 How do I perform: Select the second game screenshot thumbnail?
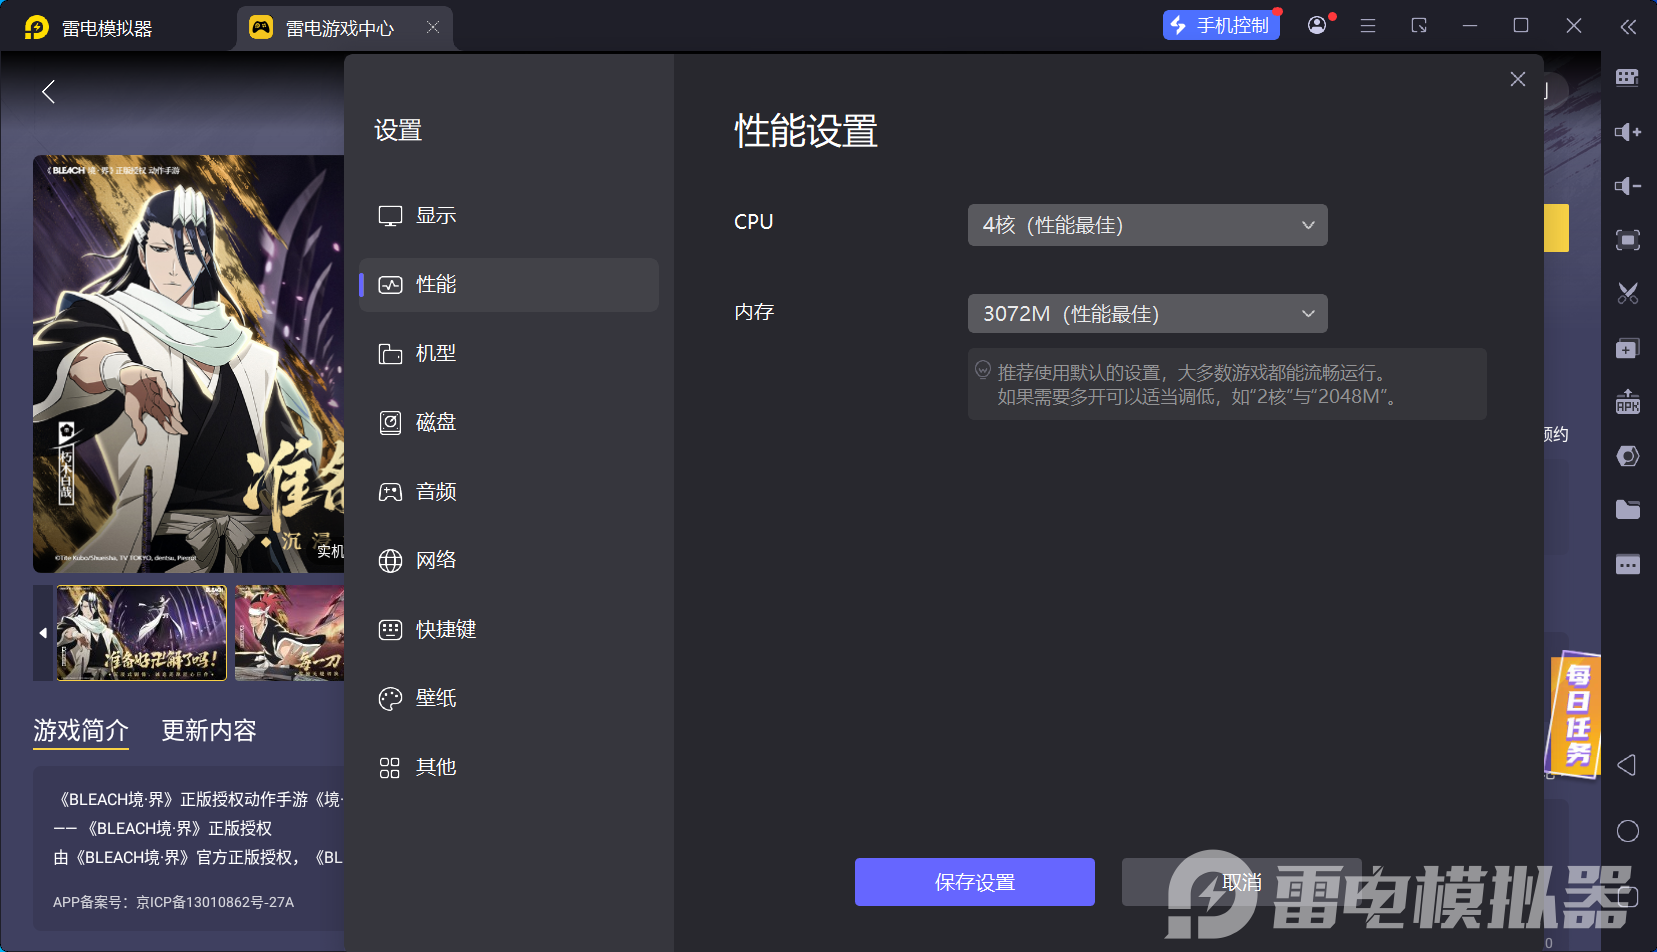tap(289, 633)
